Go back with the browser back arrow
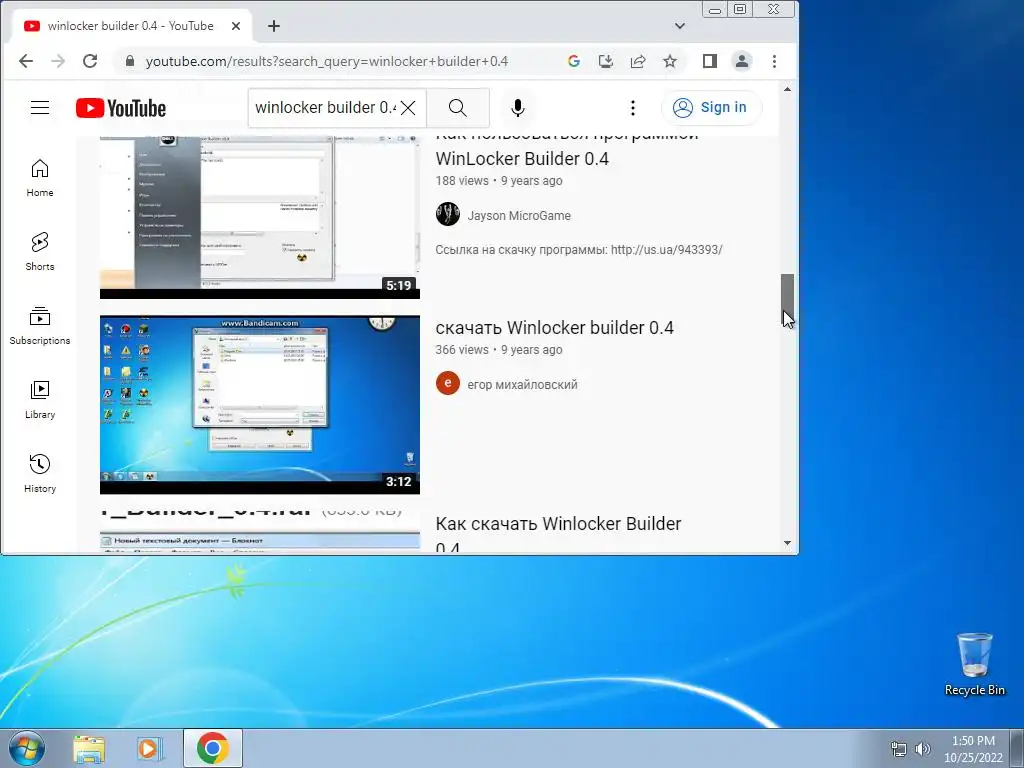Image resolution: width=1024 pixels, height=768 pixels. coord(25,61)
